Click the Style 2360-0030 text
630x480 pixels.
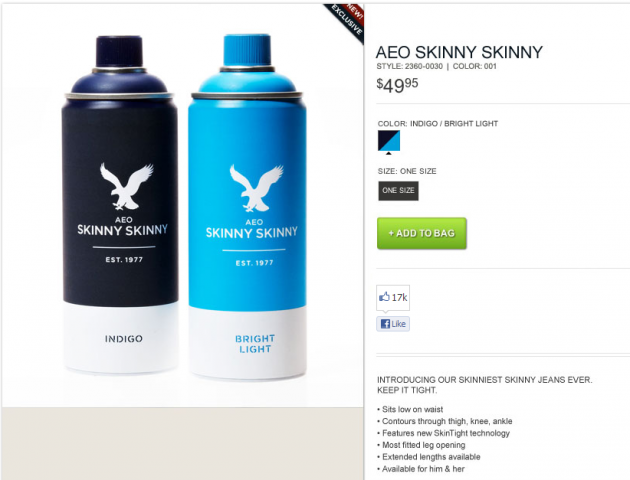click(409, 66)
